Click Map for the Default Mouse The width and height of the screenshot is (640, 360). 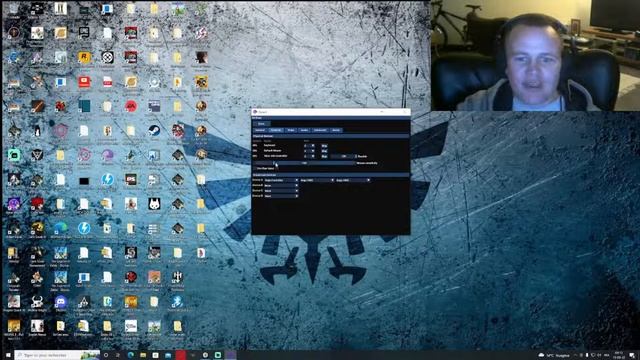point(324,151)
